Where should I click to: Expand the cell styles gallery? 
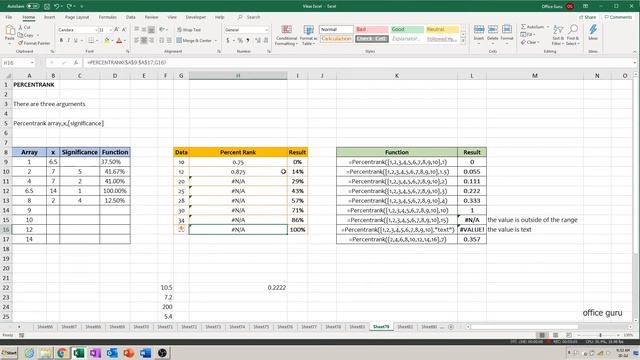(463, 41)
